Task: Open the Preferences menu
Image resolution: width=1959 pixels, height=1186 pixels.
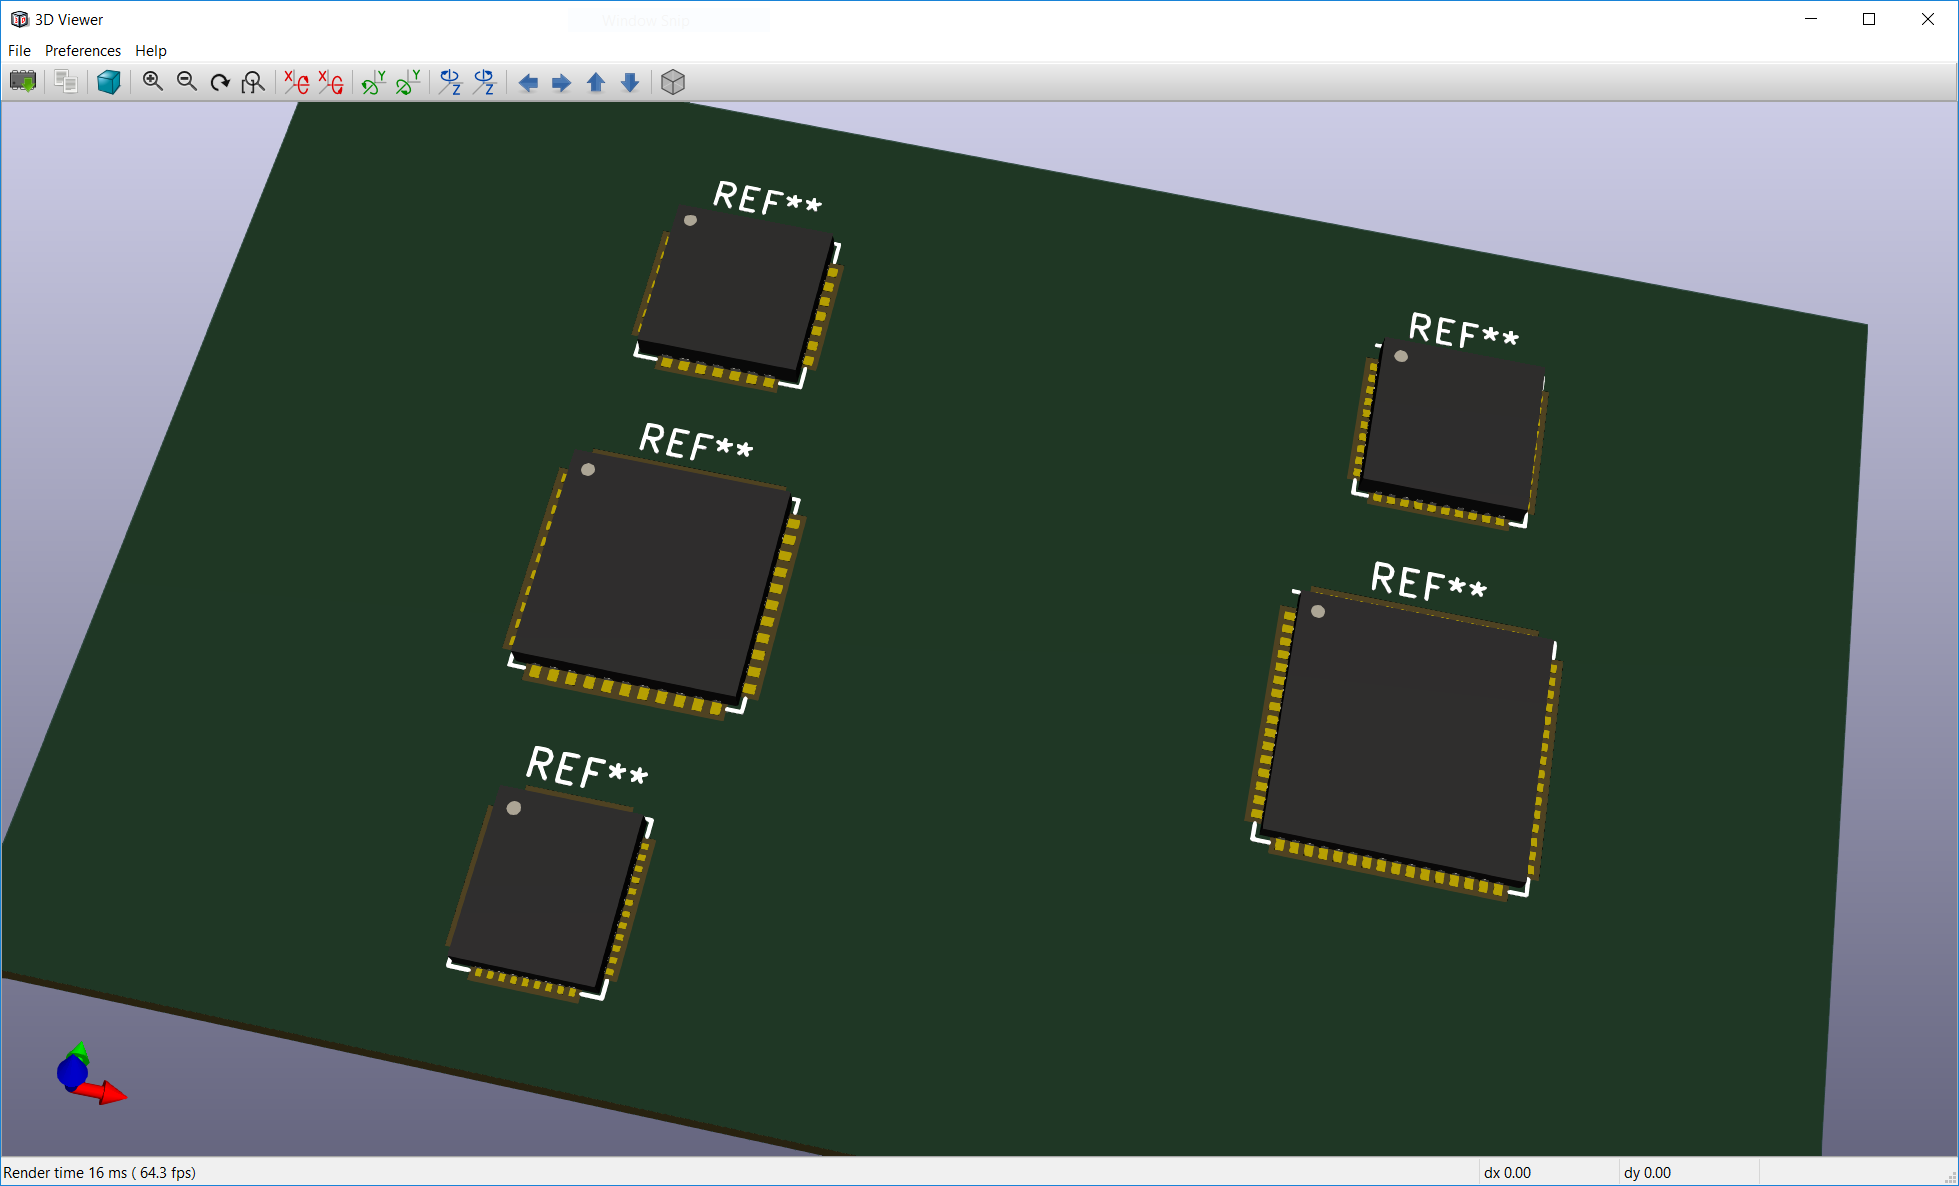Action: click(83, 50)
